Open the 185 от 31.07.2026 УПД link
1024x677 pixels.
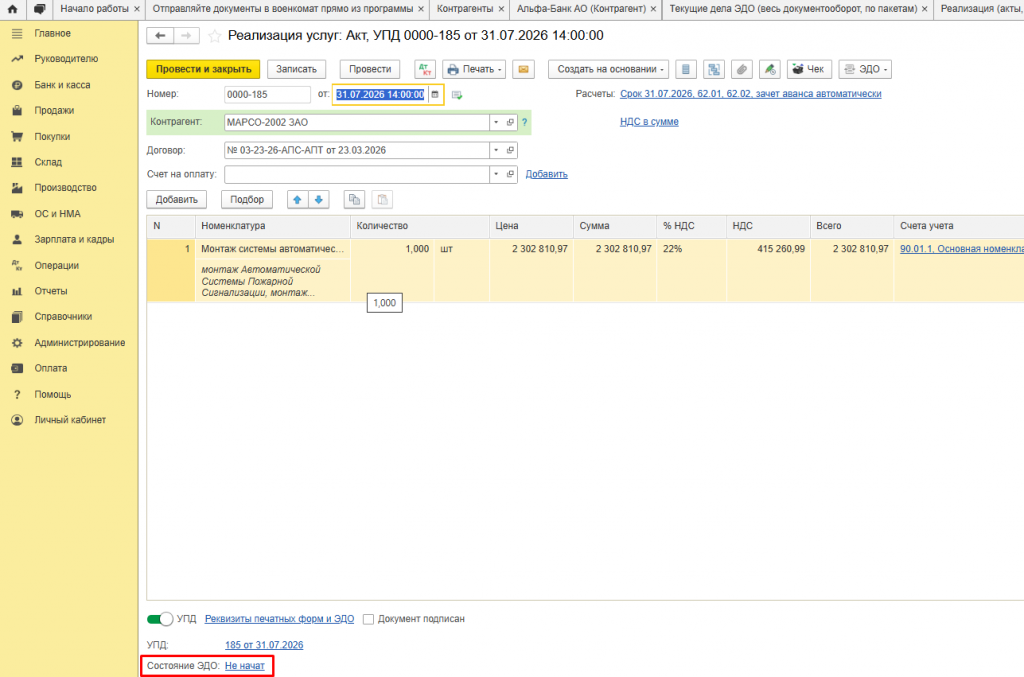264,645
